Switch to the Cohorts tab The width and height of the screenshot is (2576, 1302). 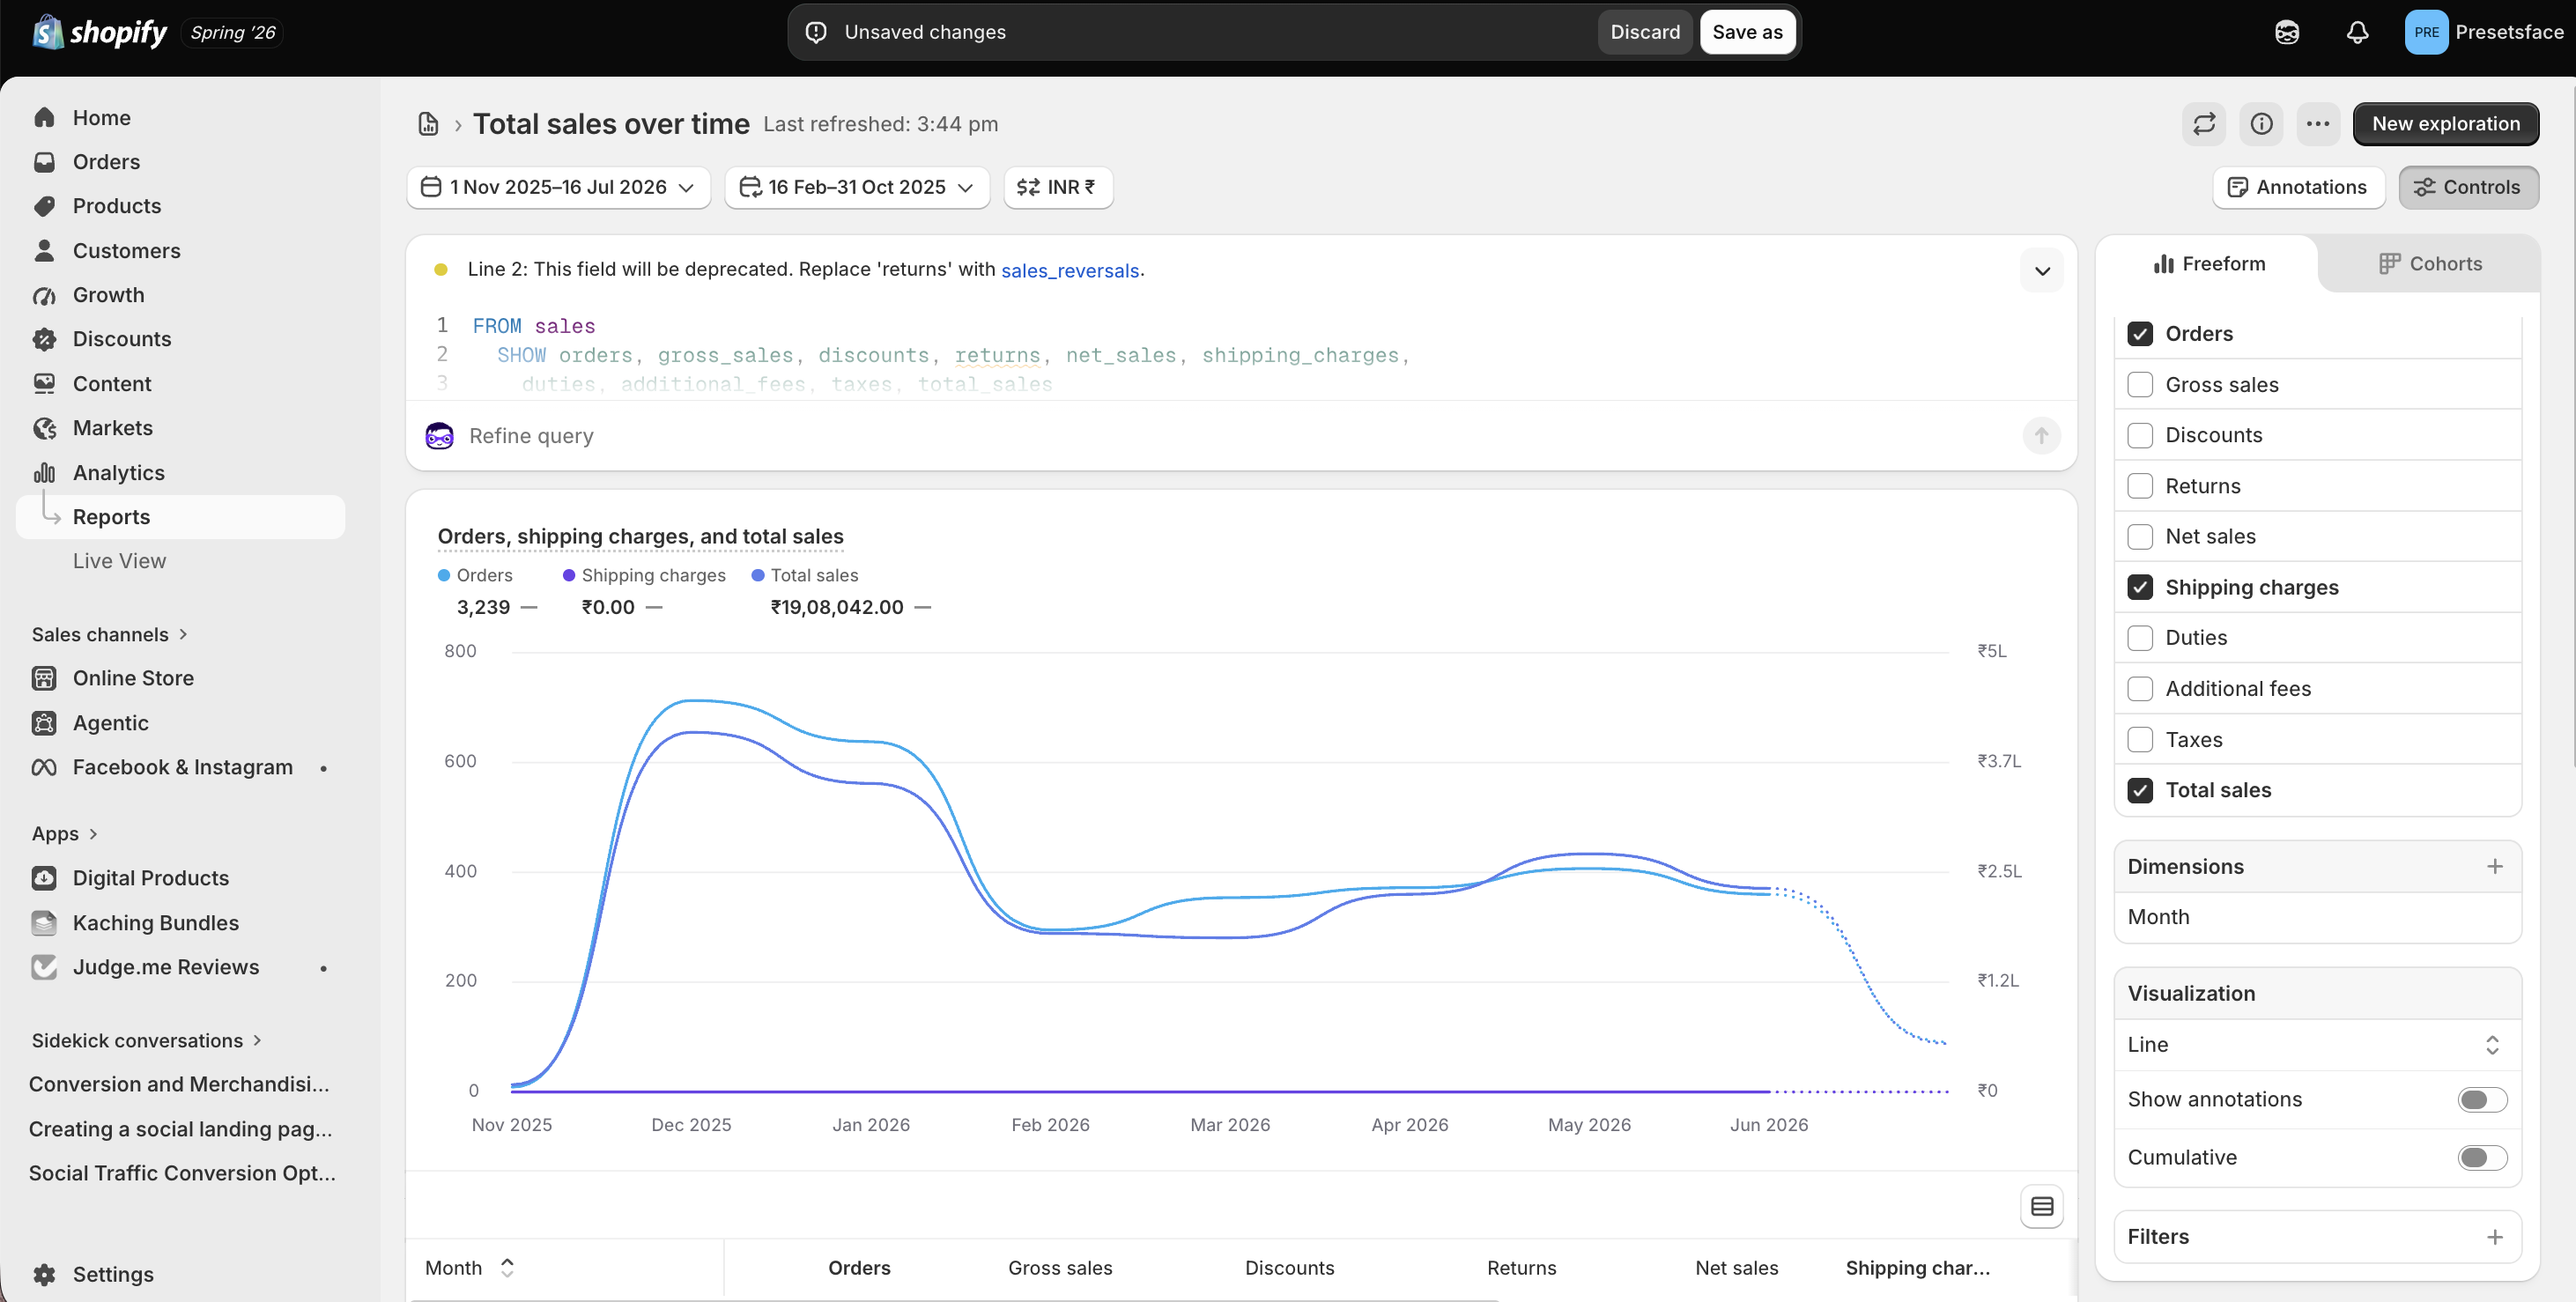[x=2429, y=264]
